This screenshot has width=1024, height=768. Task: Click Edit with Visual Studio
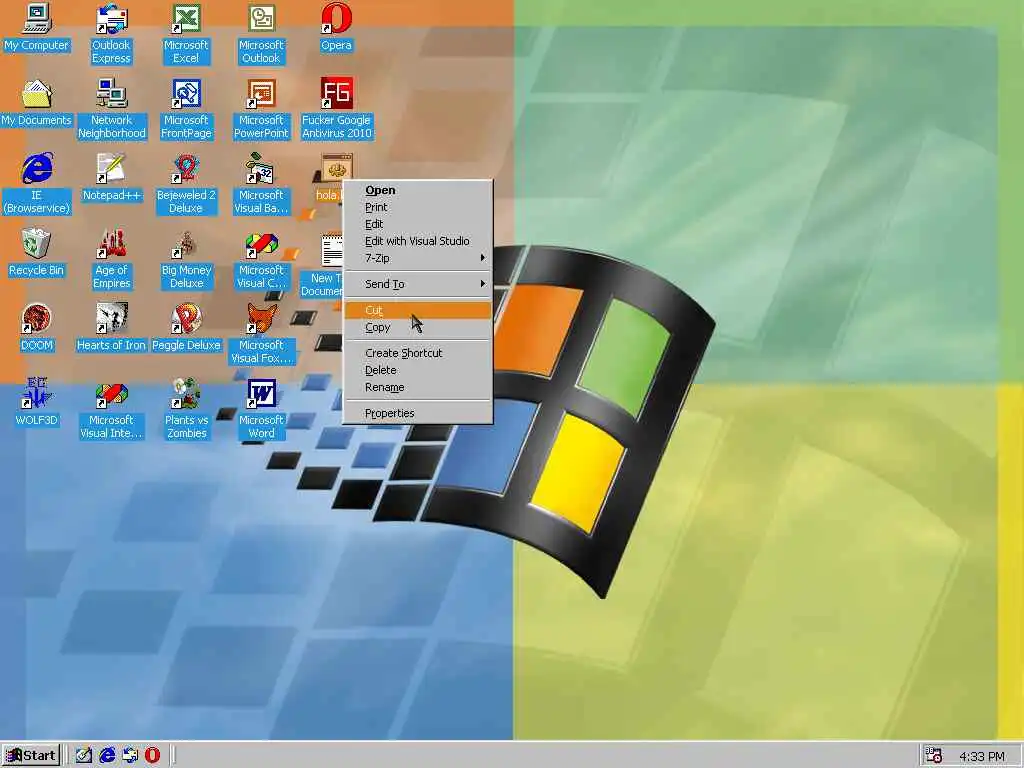point(418,241)
